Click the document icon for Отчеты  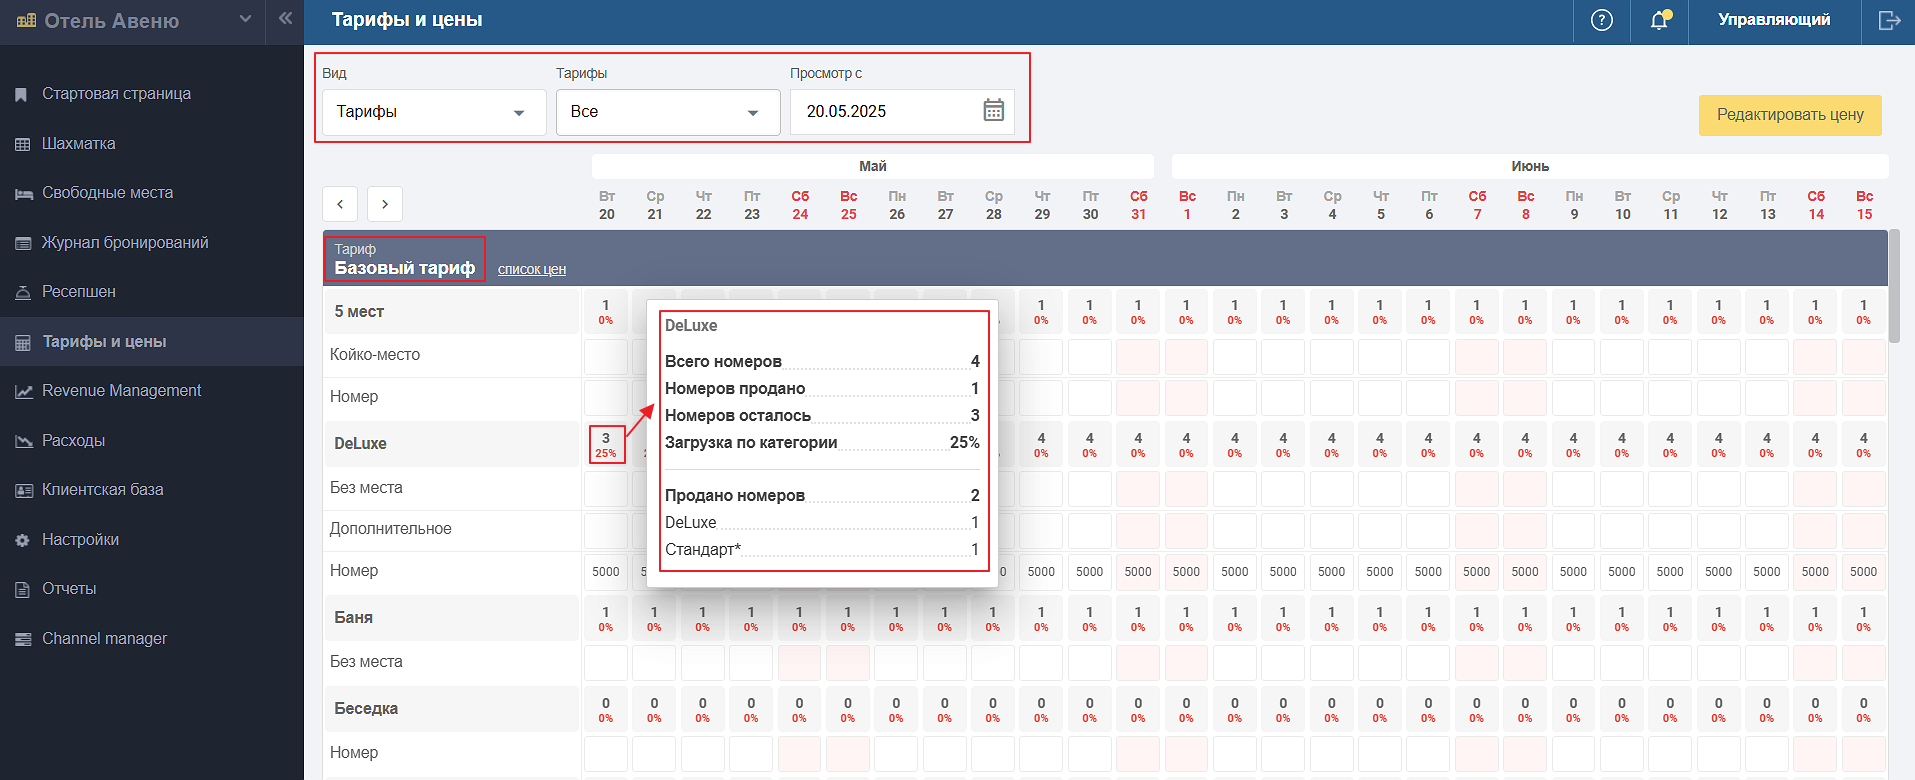coord(22,590)
